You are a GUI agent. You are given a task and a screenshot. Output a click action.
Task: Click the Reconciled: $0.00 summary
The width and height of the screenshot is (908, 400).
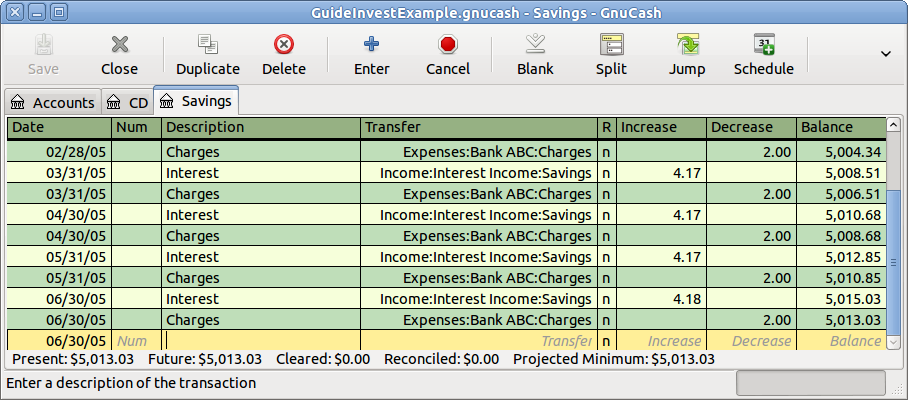point(441,359)
